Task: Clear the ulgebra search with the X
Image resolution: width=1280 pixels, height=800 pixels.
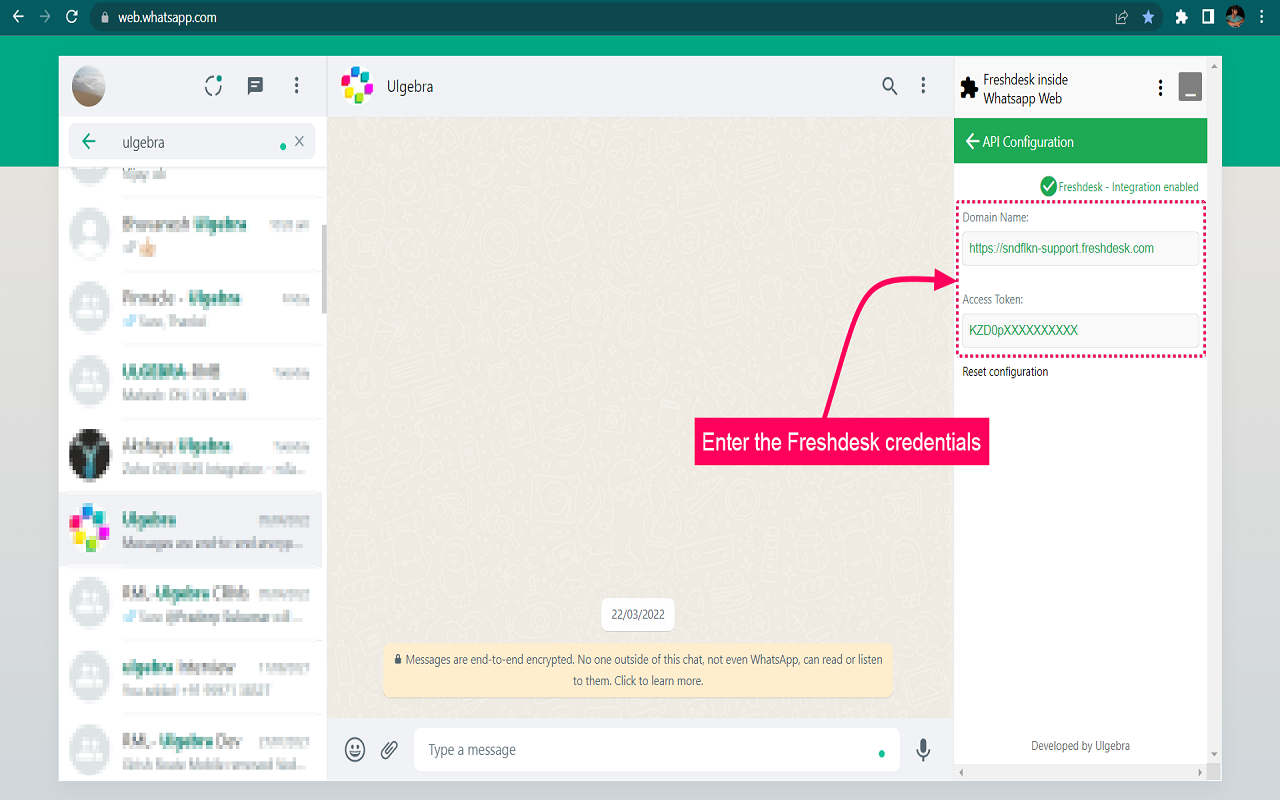Action: (299, 142)
